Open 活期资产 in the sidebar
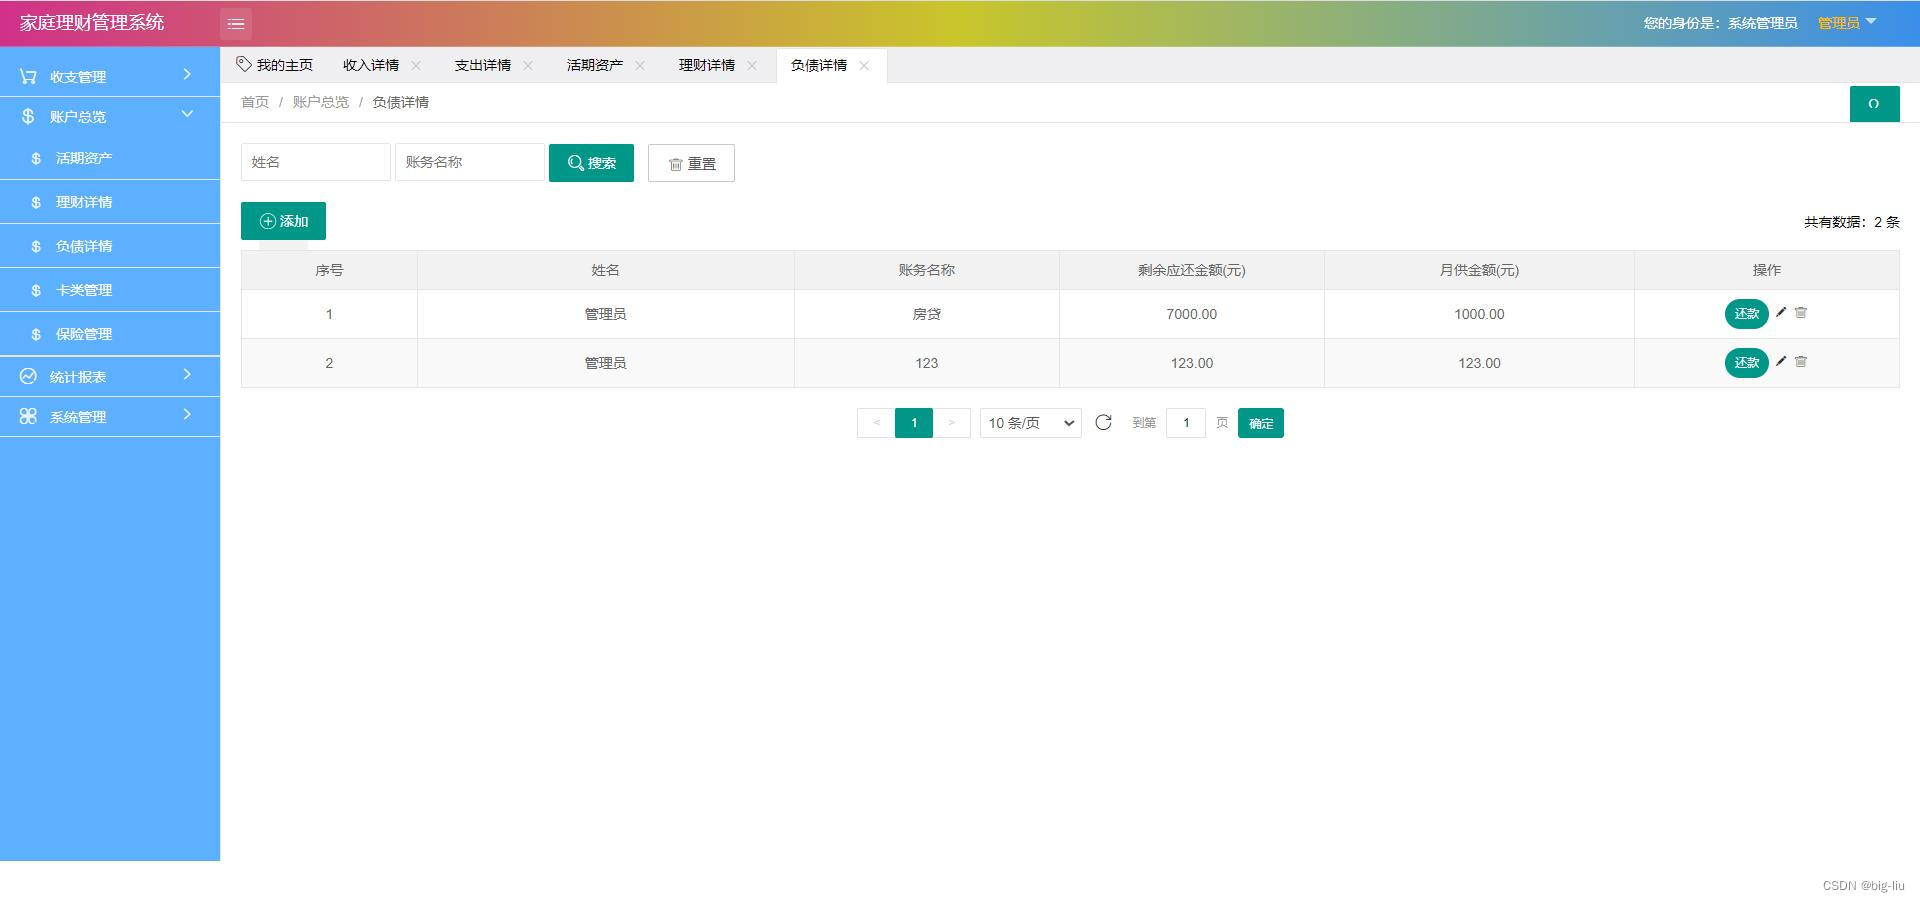 [x=110, y=158]
